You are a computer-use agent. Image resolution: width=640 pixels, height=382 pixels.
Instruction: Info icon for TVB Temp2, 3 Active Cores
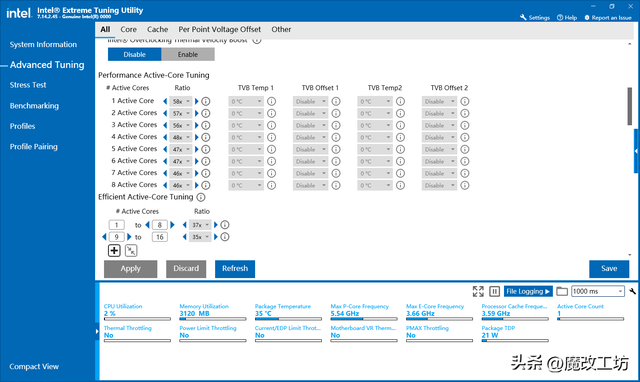400,125
